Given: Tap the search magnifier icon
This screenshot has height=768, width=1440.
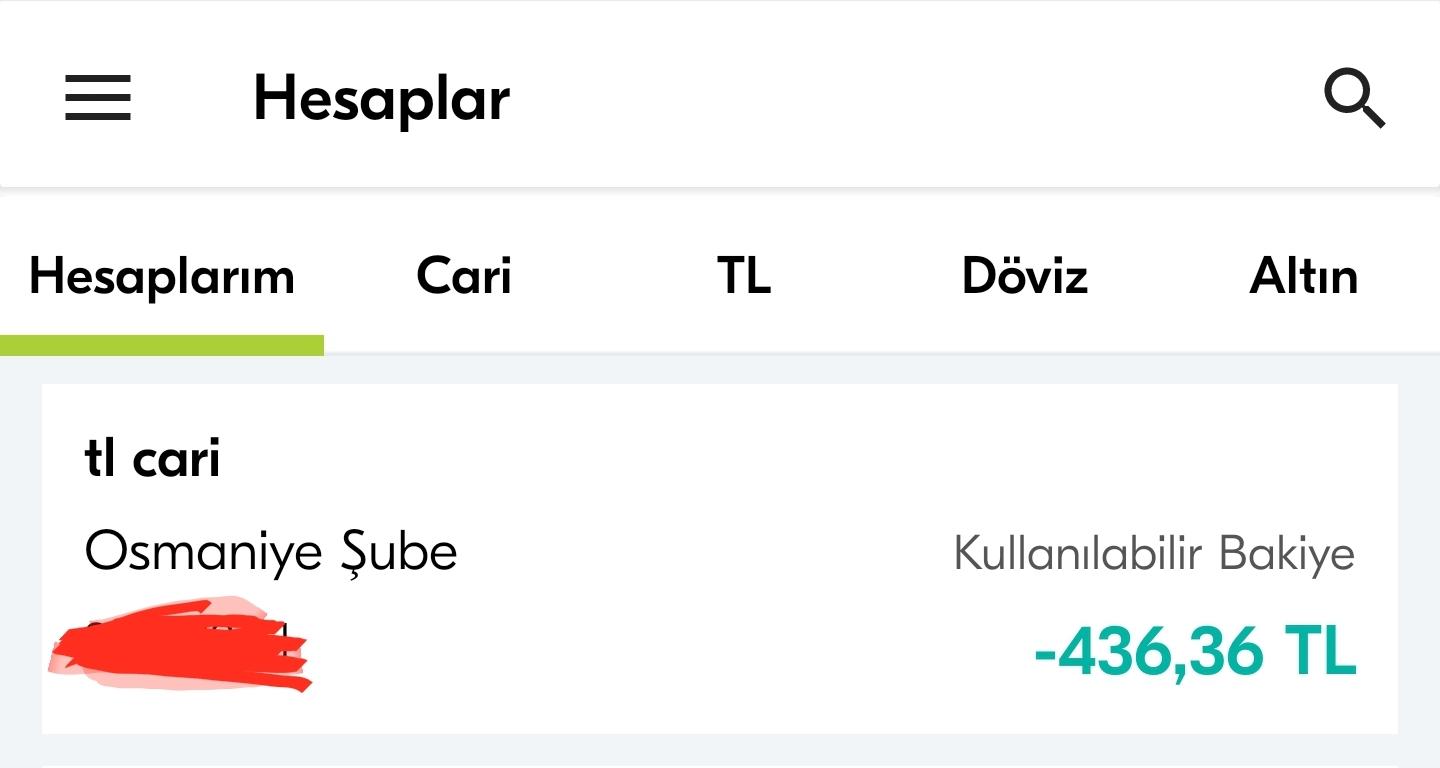Looking at the screenshot, I should (x=1354, y=98).
